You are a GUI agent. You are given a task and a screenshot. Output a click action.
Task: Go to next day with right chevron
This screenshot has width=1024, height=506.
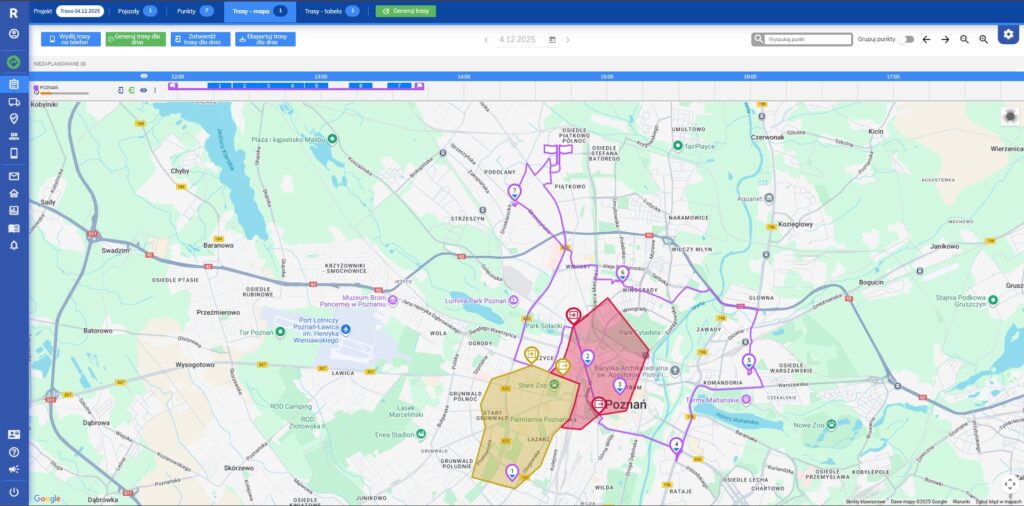point(568,40)
